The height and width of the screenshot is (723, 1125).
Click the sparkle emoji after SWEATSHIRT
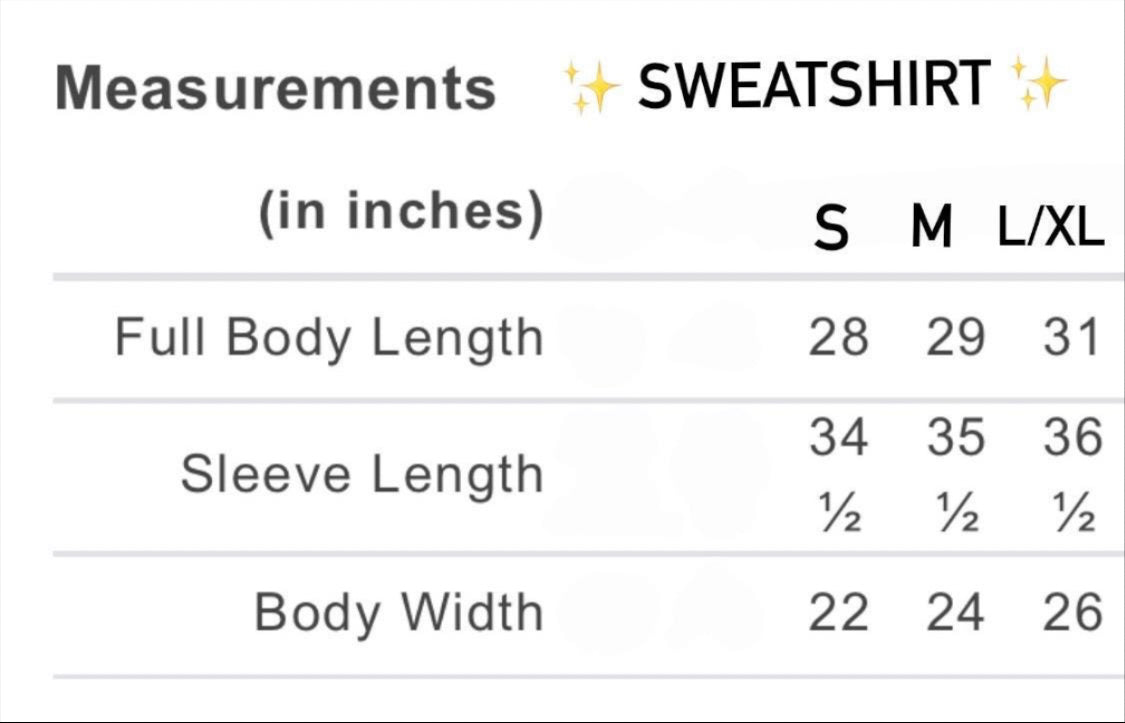(1039, 82)
